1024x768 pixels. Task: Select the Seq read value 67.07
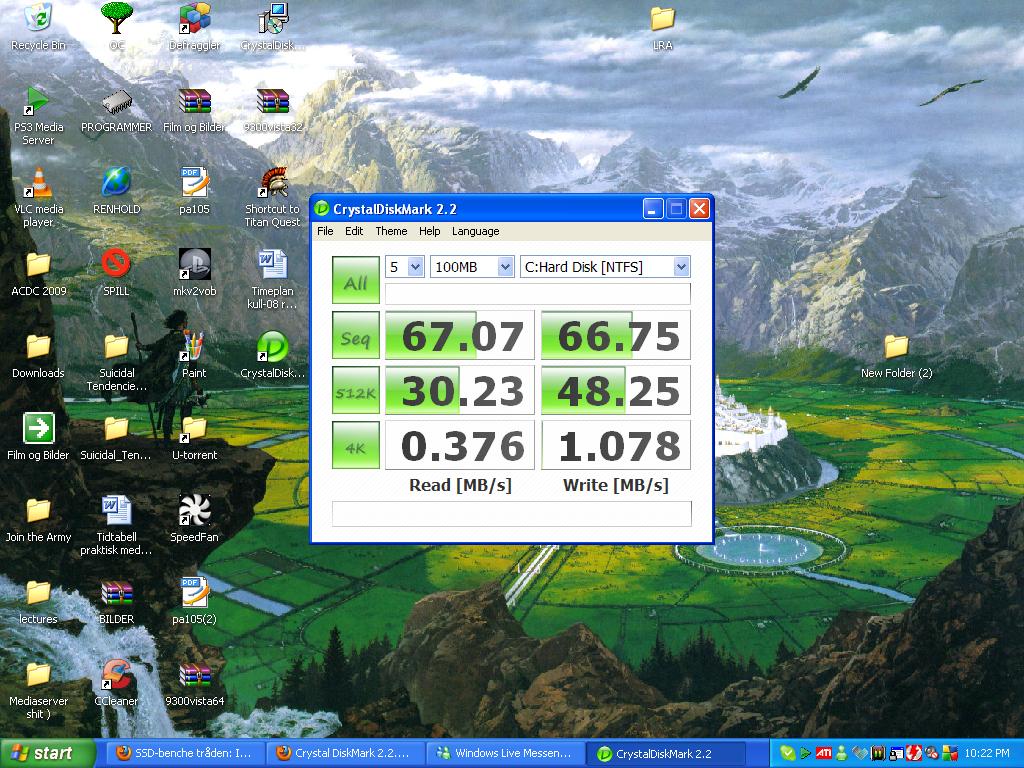[x=460, y=336]
